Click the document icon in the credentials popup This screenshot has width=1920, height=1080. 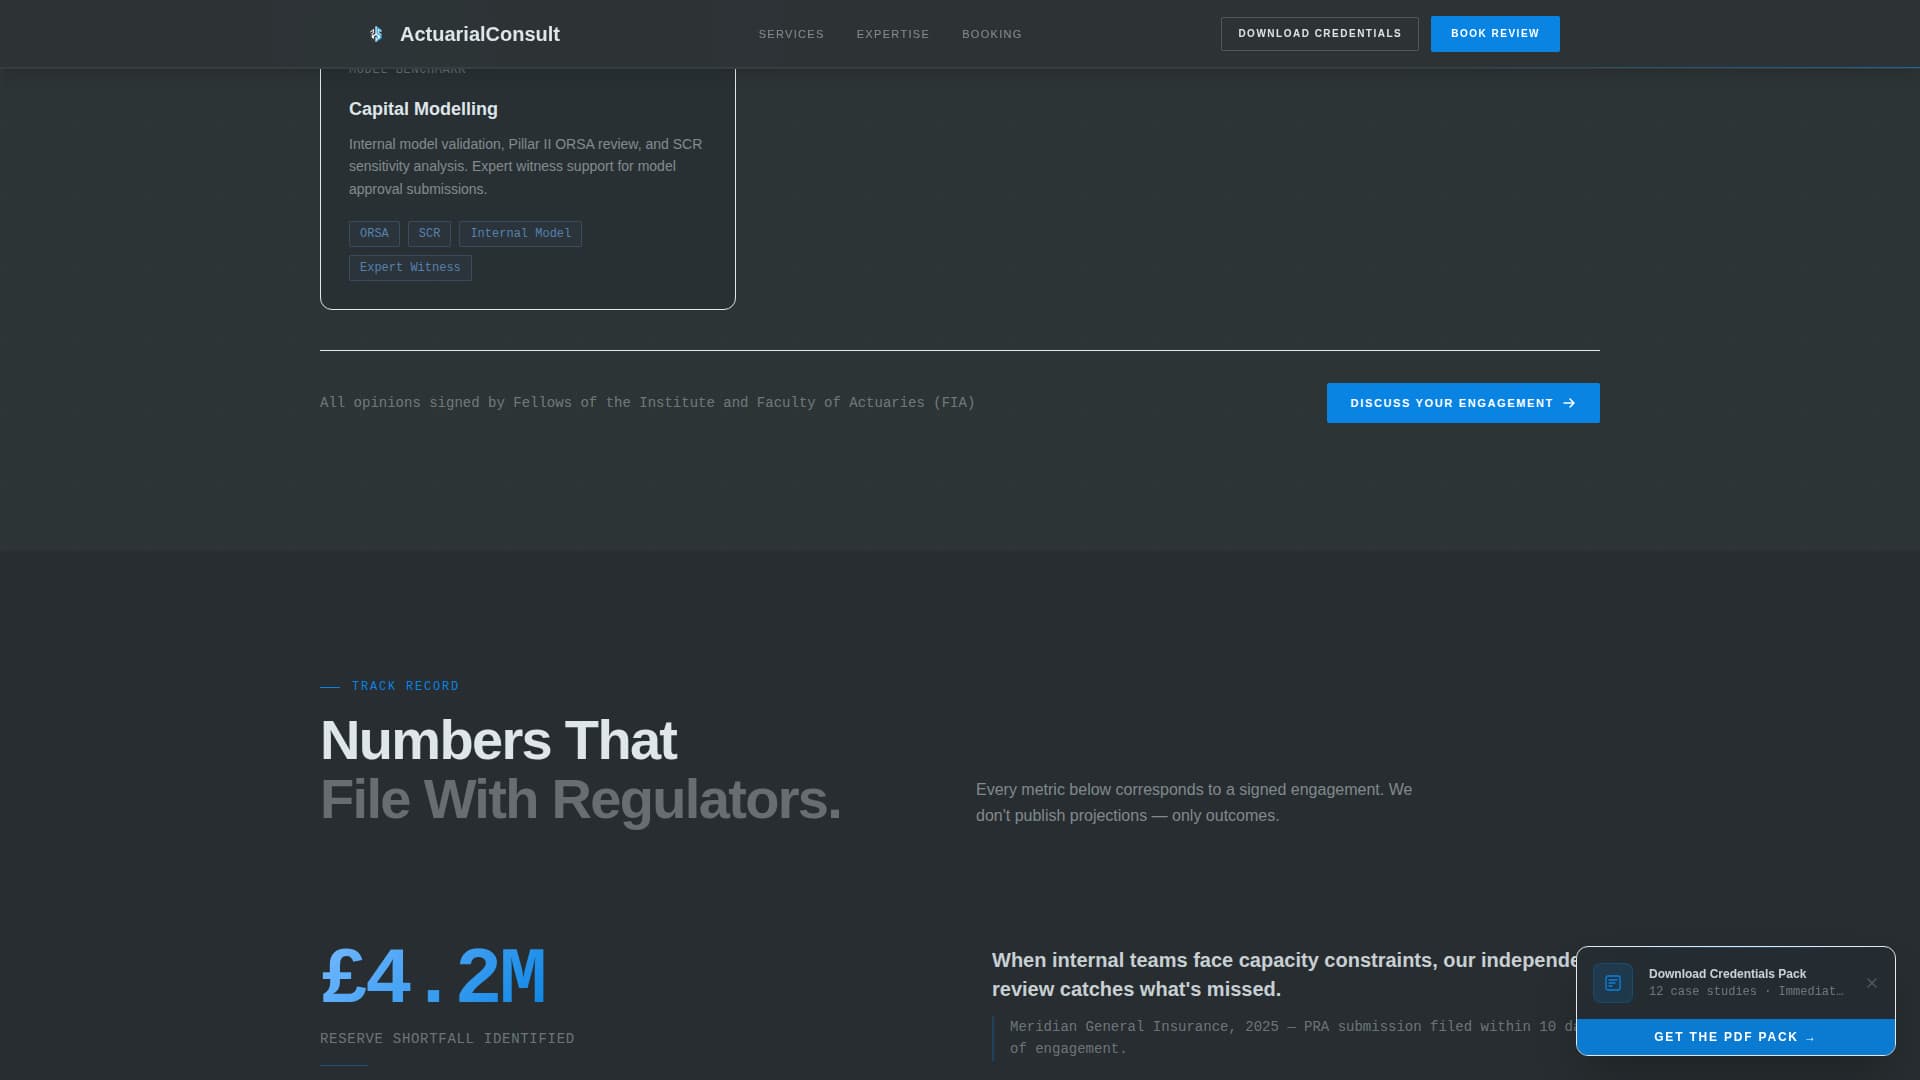1612,983
